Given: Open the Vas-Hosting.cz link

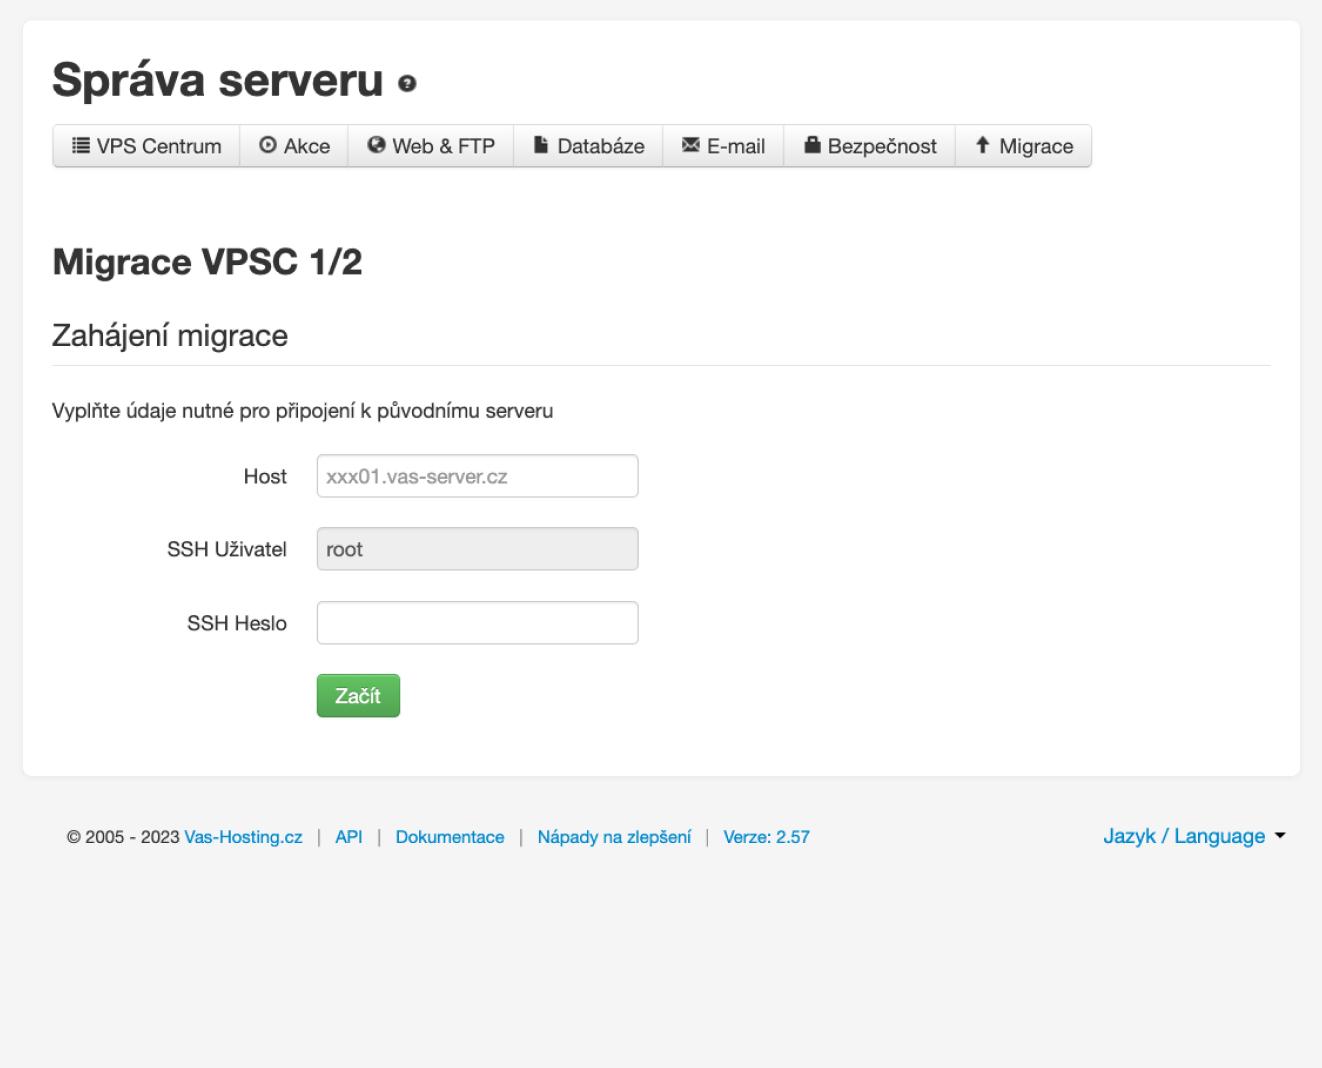Looking at the screenshot, I should (243, 837).
